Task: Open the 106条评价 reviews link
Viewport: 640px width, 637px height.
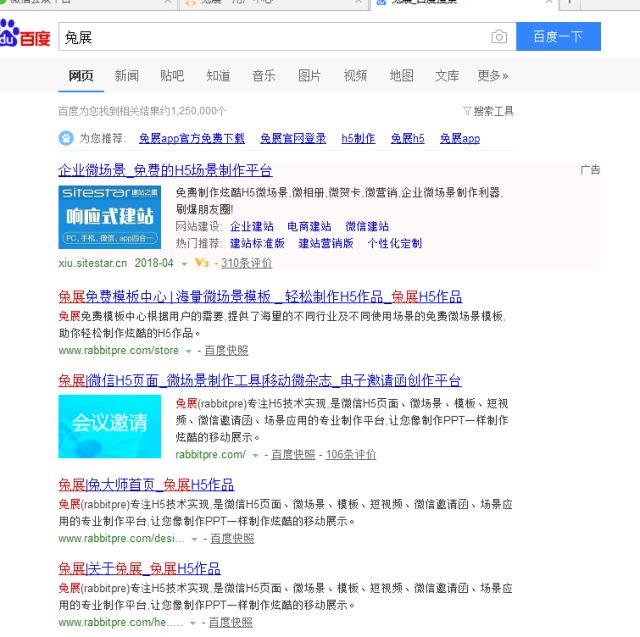Action: coord(351,455)
